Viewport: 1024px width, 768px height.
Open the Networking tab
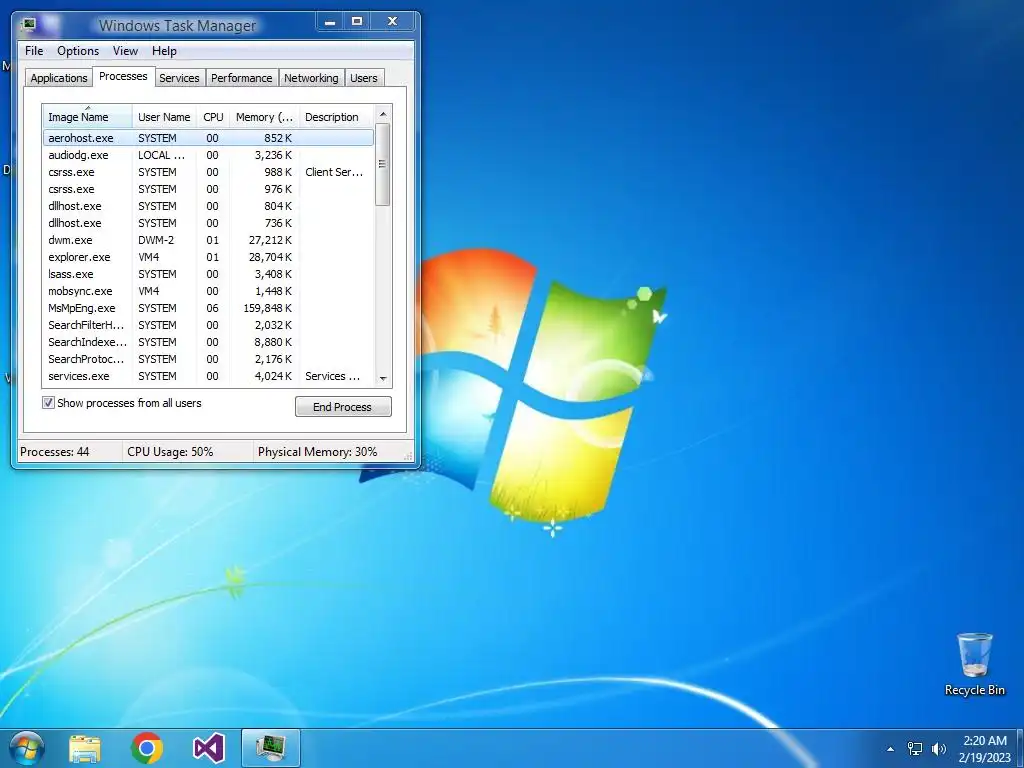pyautogui.click(x=311, y=78)
